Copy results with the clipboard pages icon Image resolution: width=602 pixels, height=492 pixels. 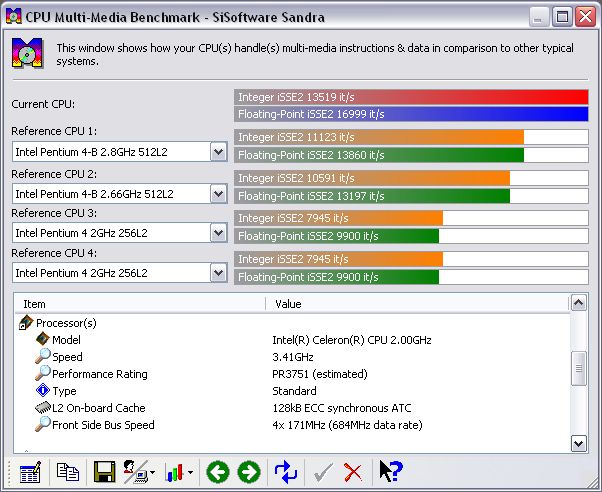point(68,472)
